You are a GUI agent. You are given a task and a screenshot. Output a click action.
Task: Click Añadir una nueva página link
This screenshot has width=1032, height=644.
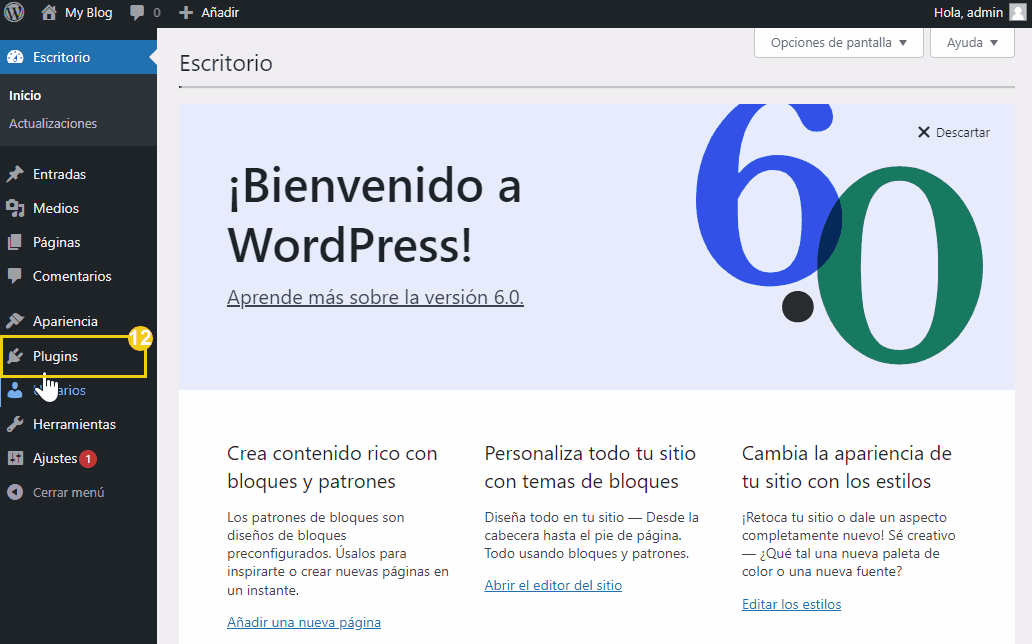[x=304, y=622]
